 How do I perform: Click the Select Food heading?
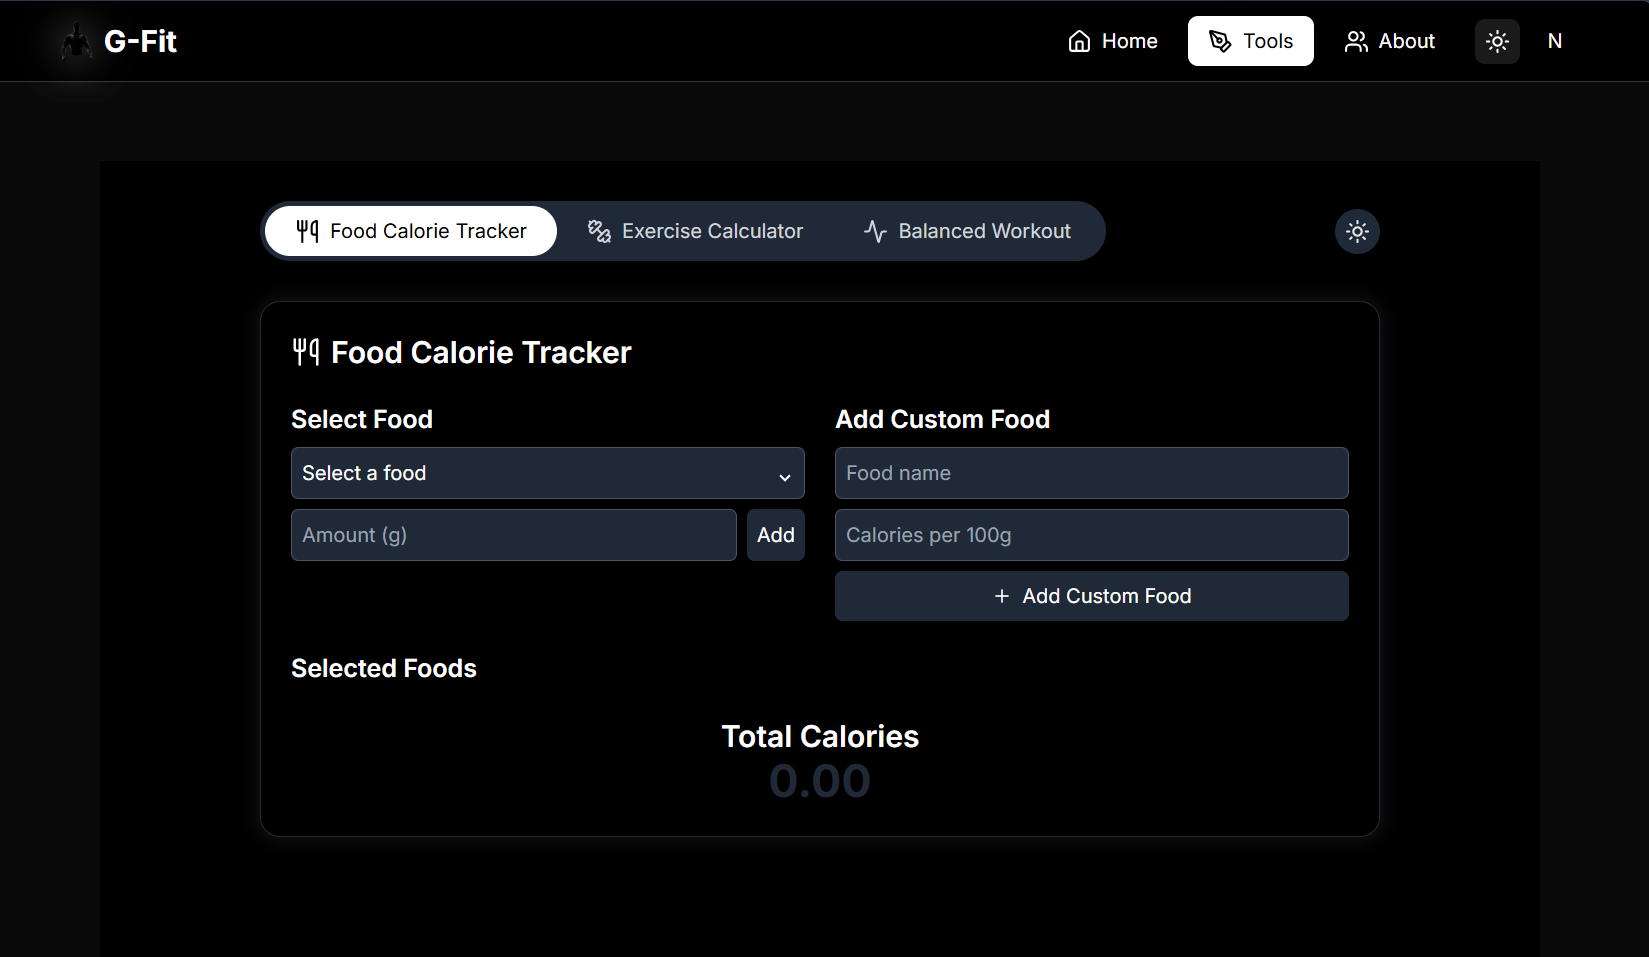tap(362, 419)
